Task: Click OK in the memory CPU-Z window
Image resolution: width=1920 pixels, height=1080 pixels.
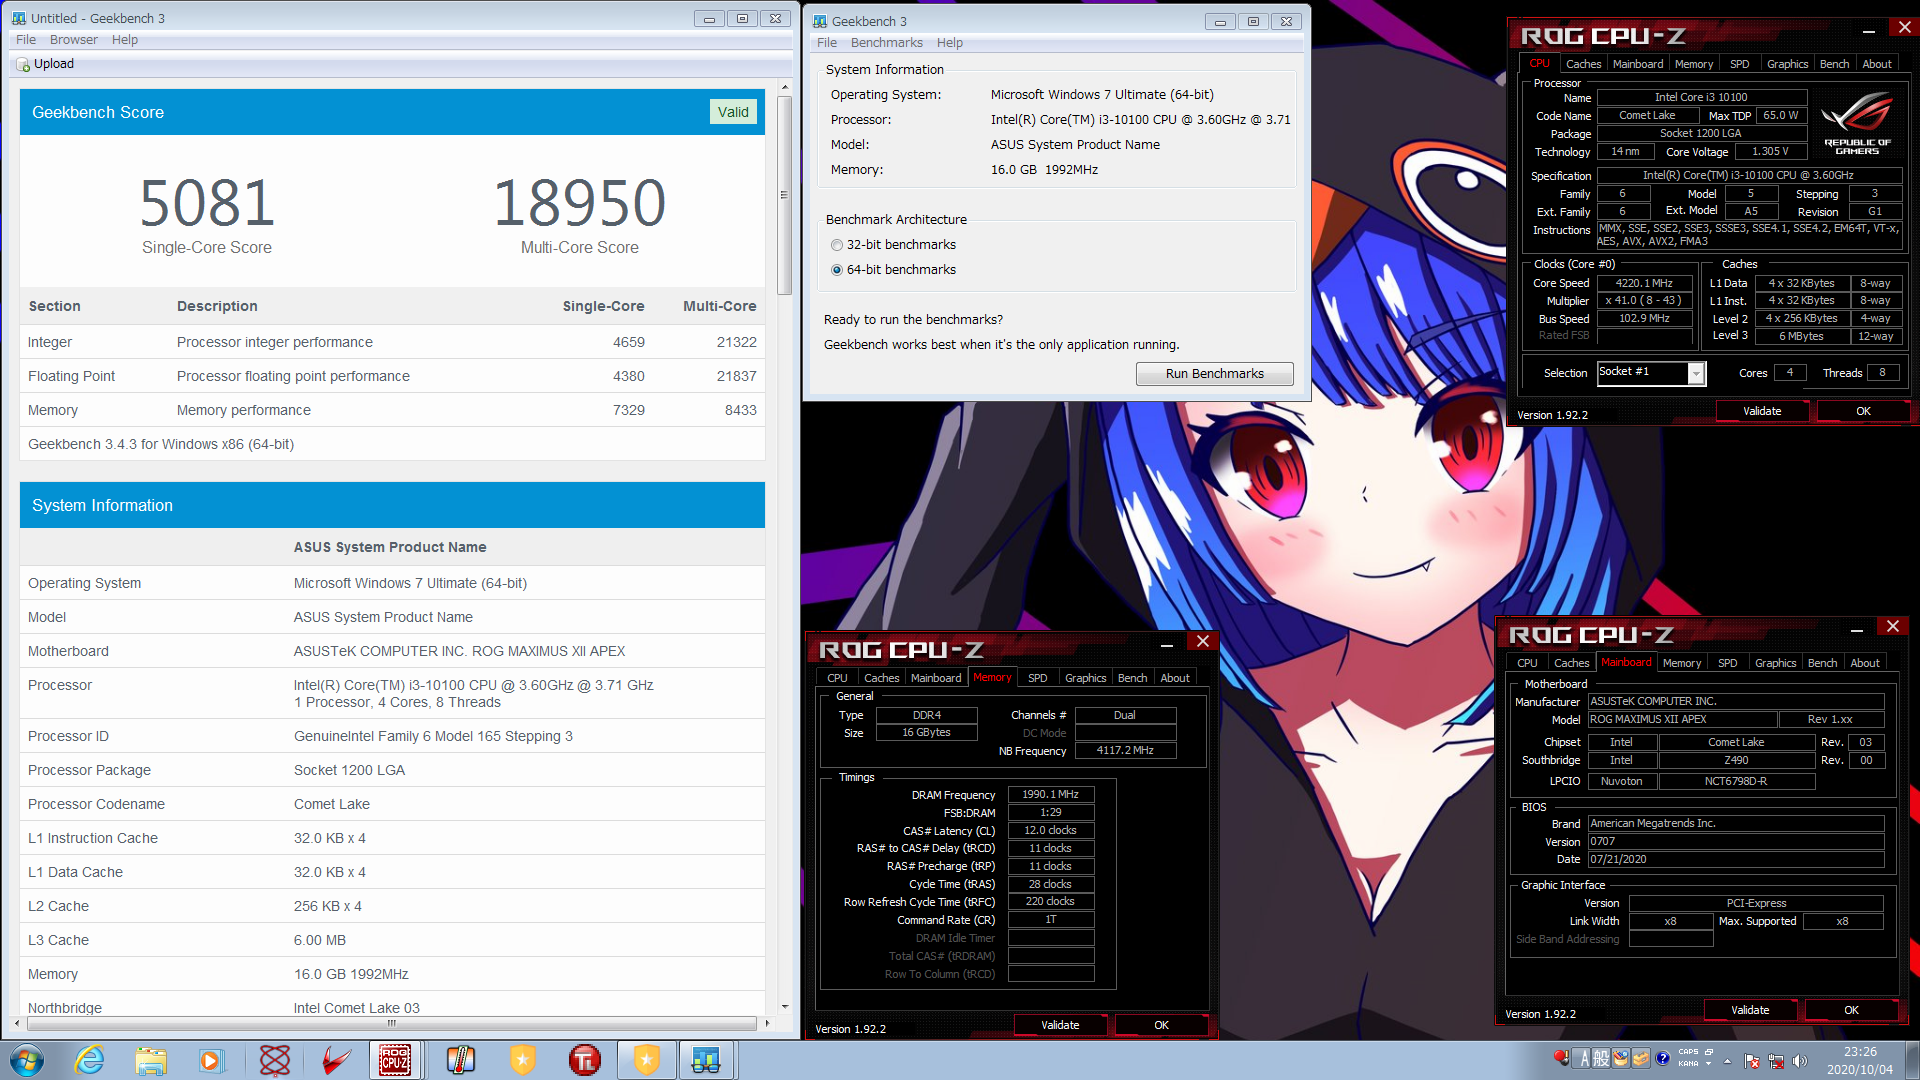Action: coord(1161,1025)
